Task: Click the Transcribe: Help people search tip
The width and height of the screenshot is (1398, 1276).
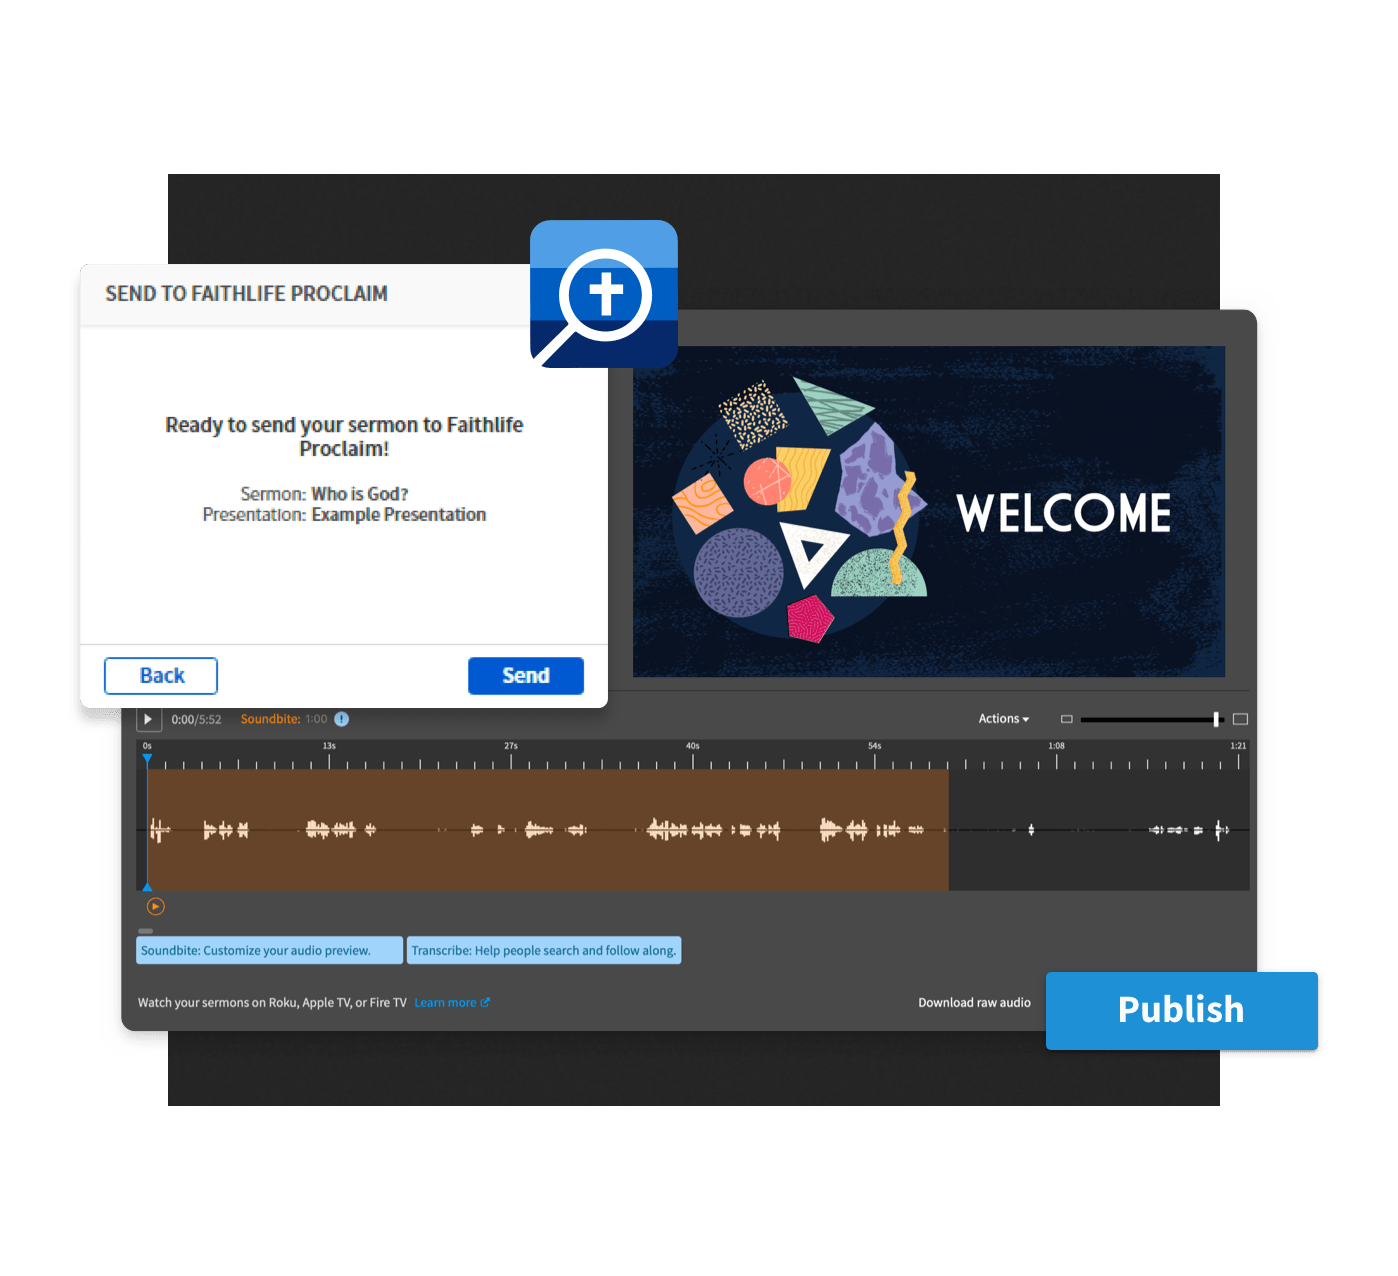Action: click(x=543, y=950)
